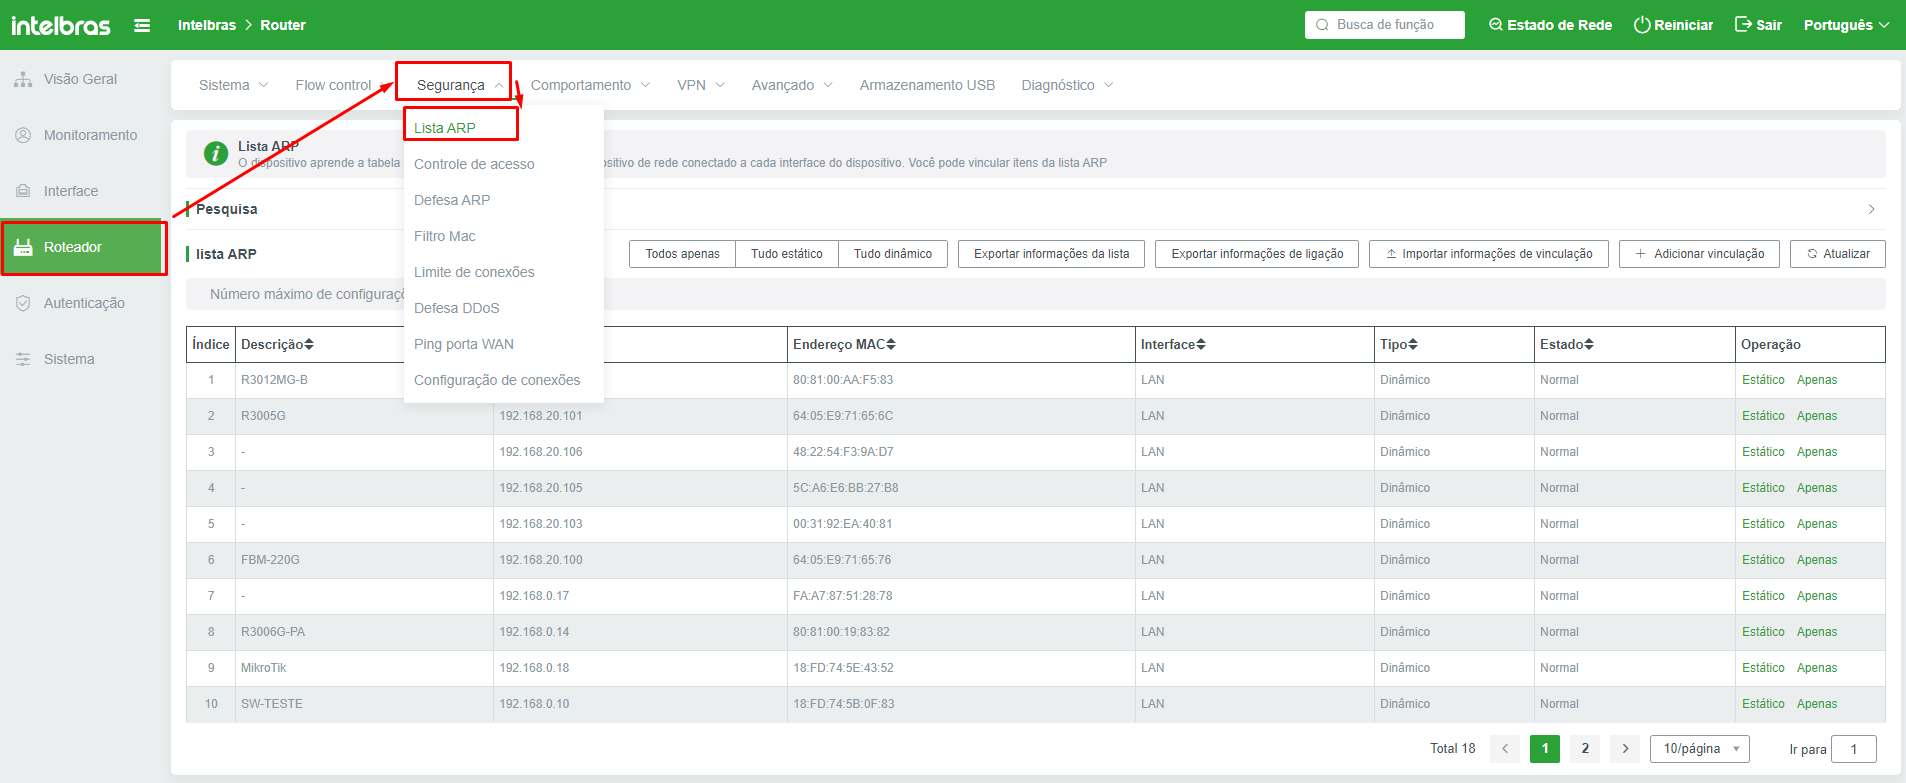Viewport: 1906px width, 783px height.
Task: Click Exportar informações da lista
Action: (x=1052, y=254)
